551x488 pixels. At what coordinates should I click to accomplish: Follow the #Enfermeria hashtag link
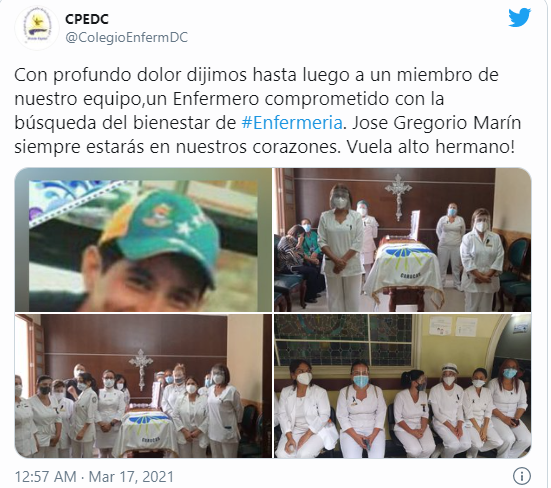[292, 123]
